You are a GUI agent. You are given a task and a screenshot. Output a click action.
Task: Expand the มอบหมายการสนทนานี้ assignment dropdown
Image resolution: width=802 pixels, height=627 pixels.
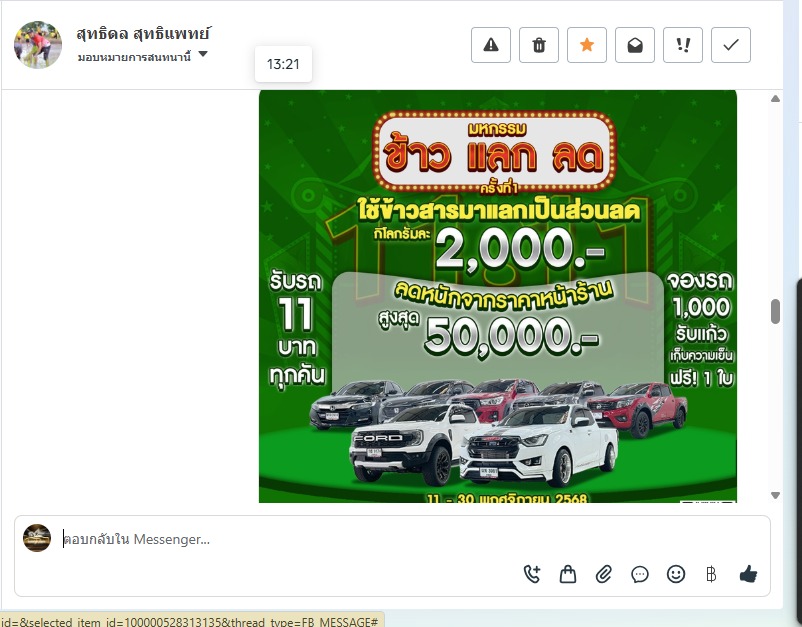pos(143,56)
